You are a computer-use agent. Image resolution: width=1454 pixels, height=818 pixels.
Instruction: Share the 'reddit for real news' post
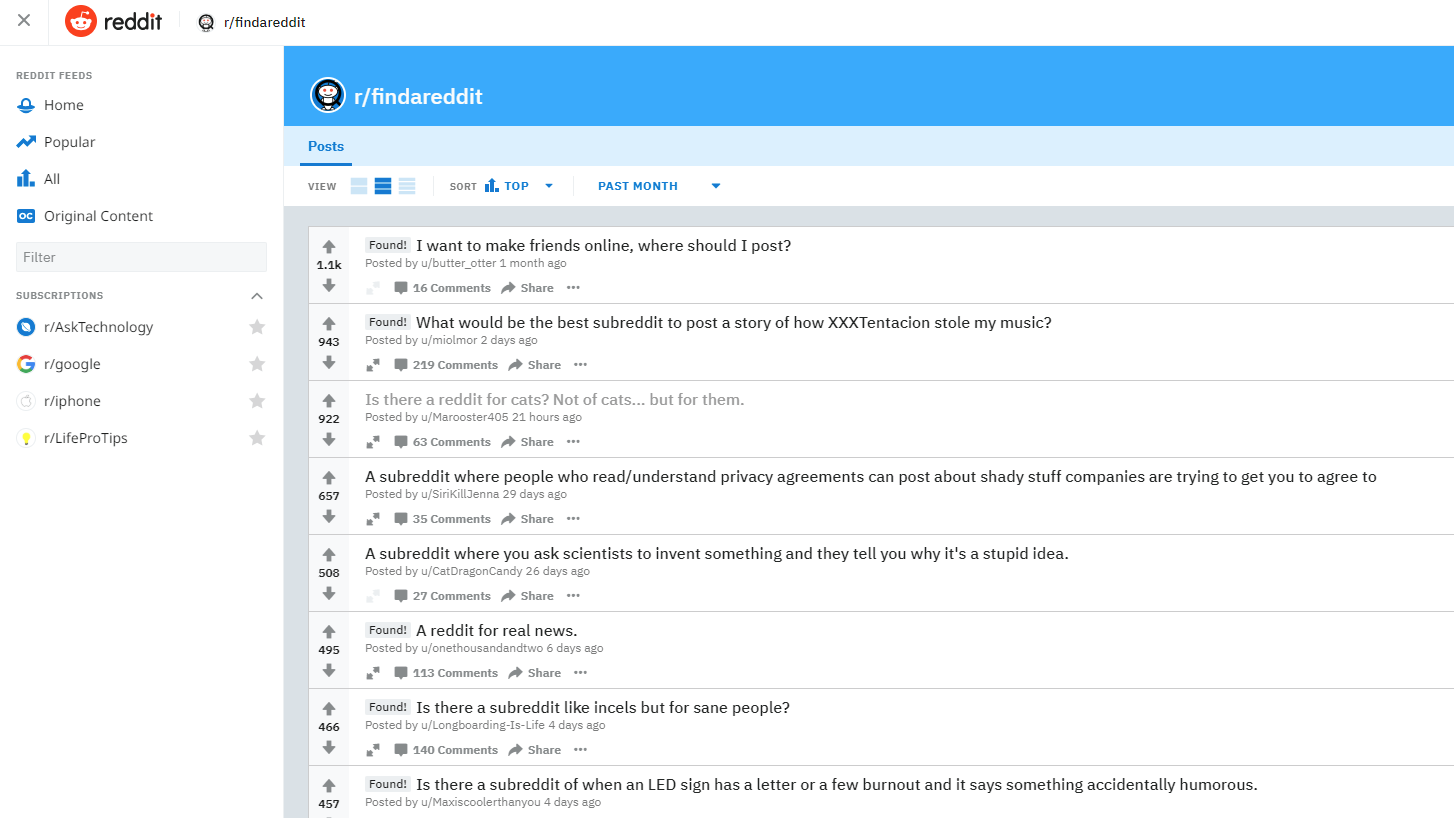(534, 673)
